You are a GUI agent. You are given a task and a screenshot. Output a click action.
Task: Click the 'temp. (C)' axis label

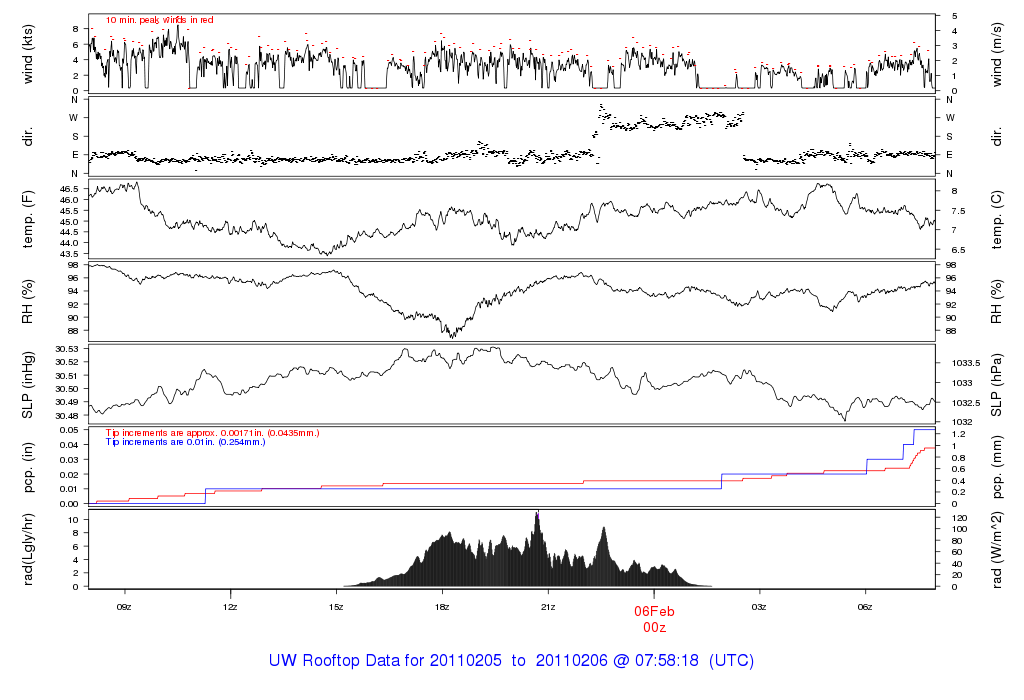[x=997, y=220]
